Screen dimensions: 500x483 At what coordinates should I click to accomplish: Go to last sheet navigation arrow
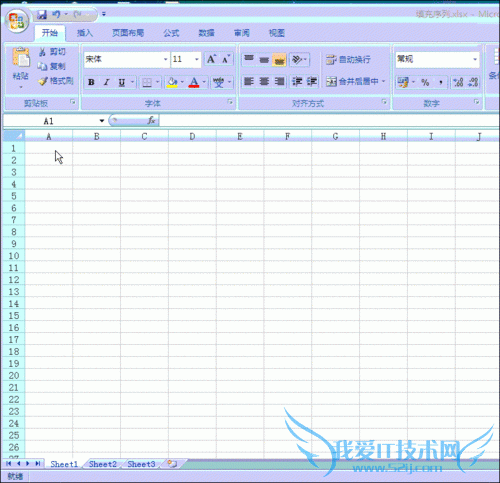point(38,464)
